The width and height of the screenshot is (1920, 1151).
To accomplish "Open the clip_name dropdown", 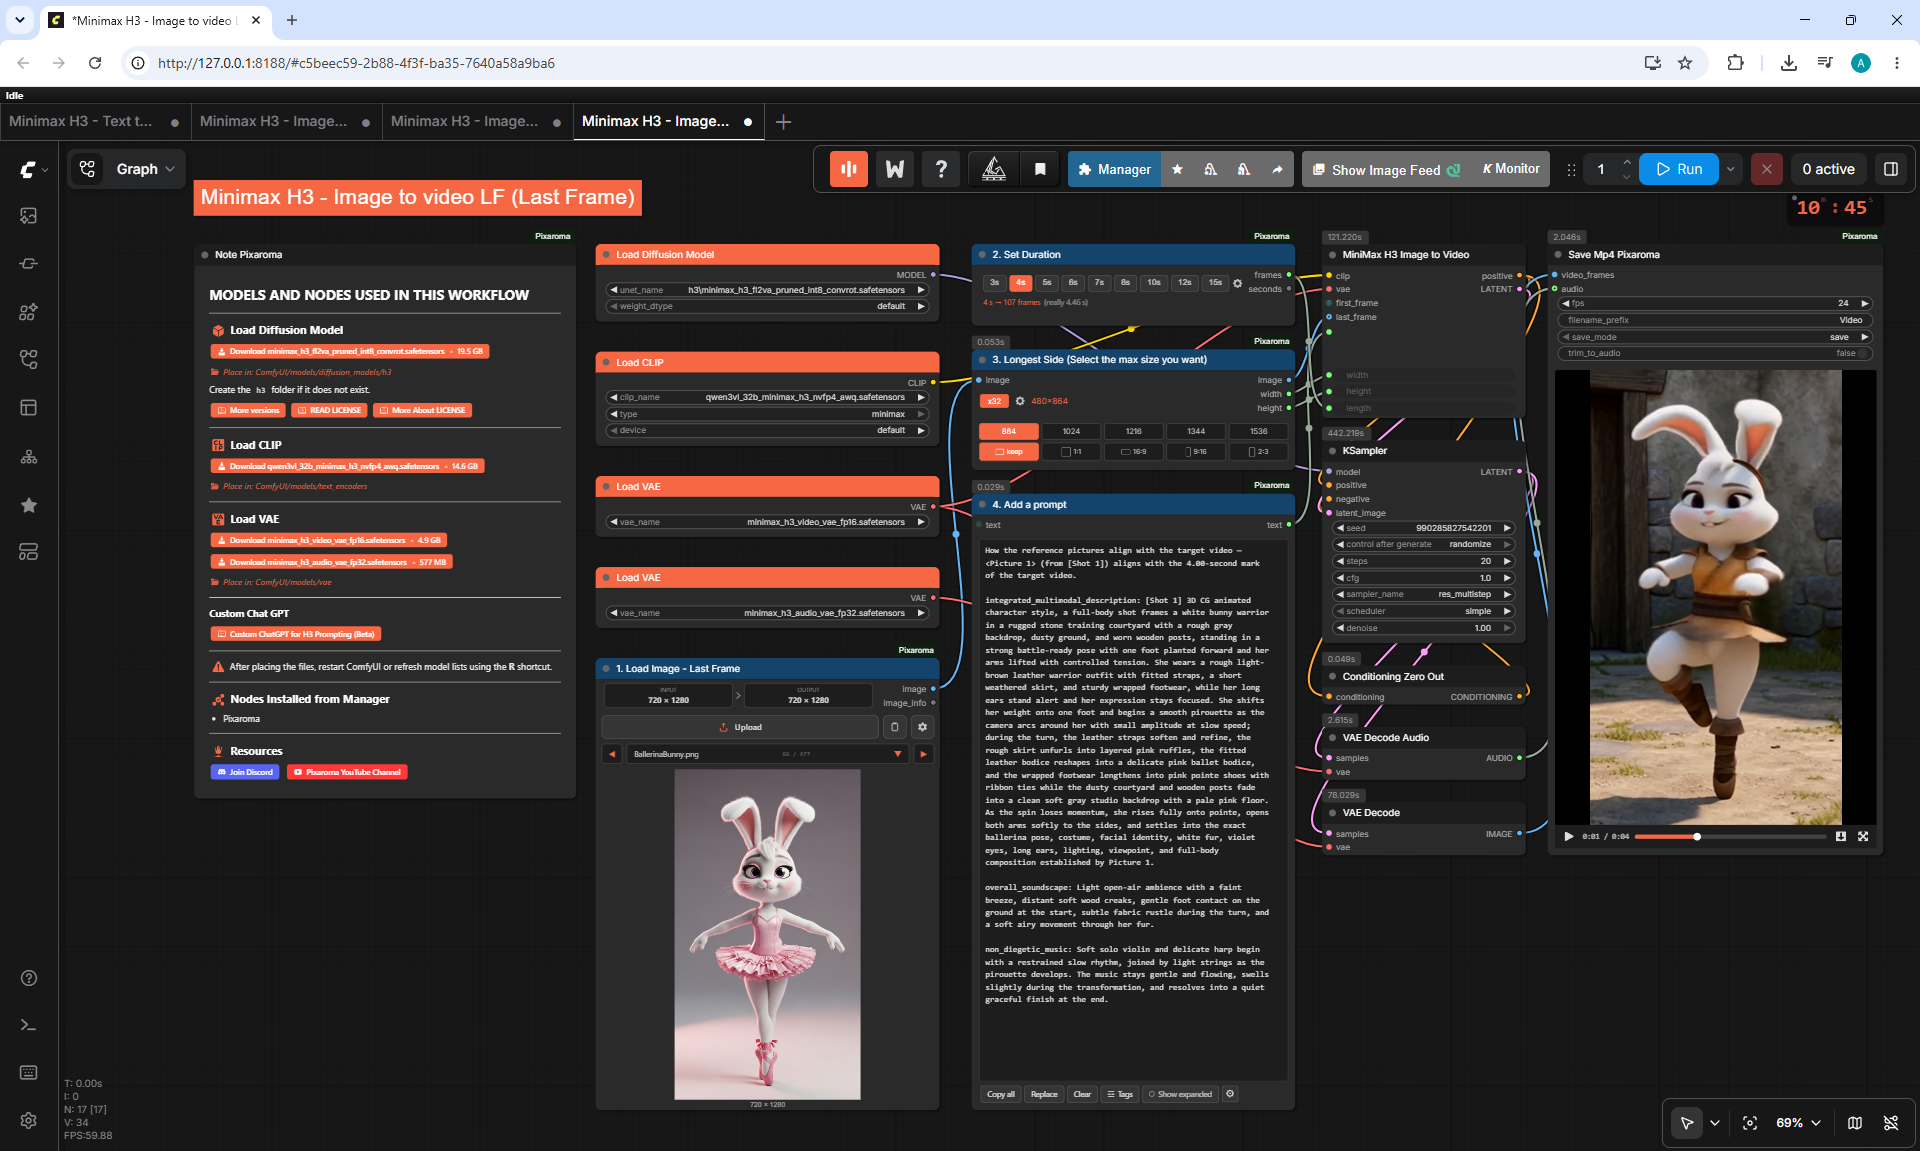I will pyautogui.click(x=768, y=397).
